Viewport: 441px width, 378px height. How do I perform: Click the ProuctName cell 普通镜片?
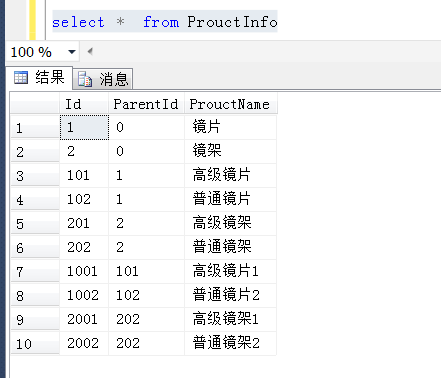(230, 199)
